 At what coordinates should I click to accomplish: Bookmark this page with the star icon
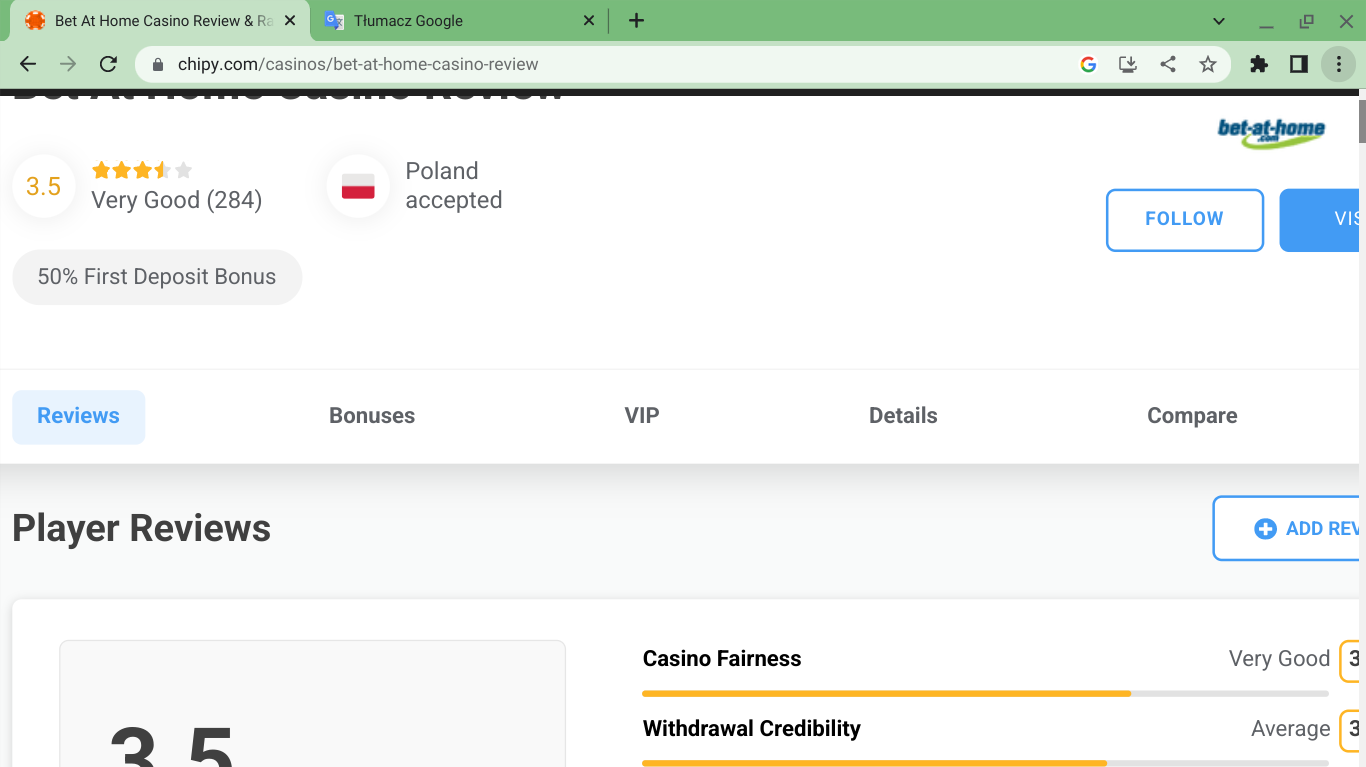coord(1208,64)
